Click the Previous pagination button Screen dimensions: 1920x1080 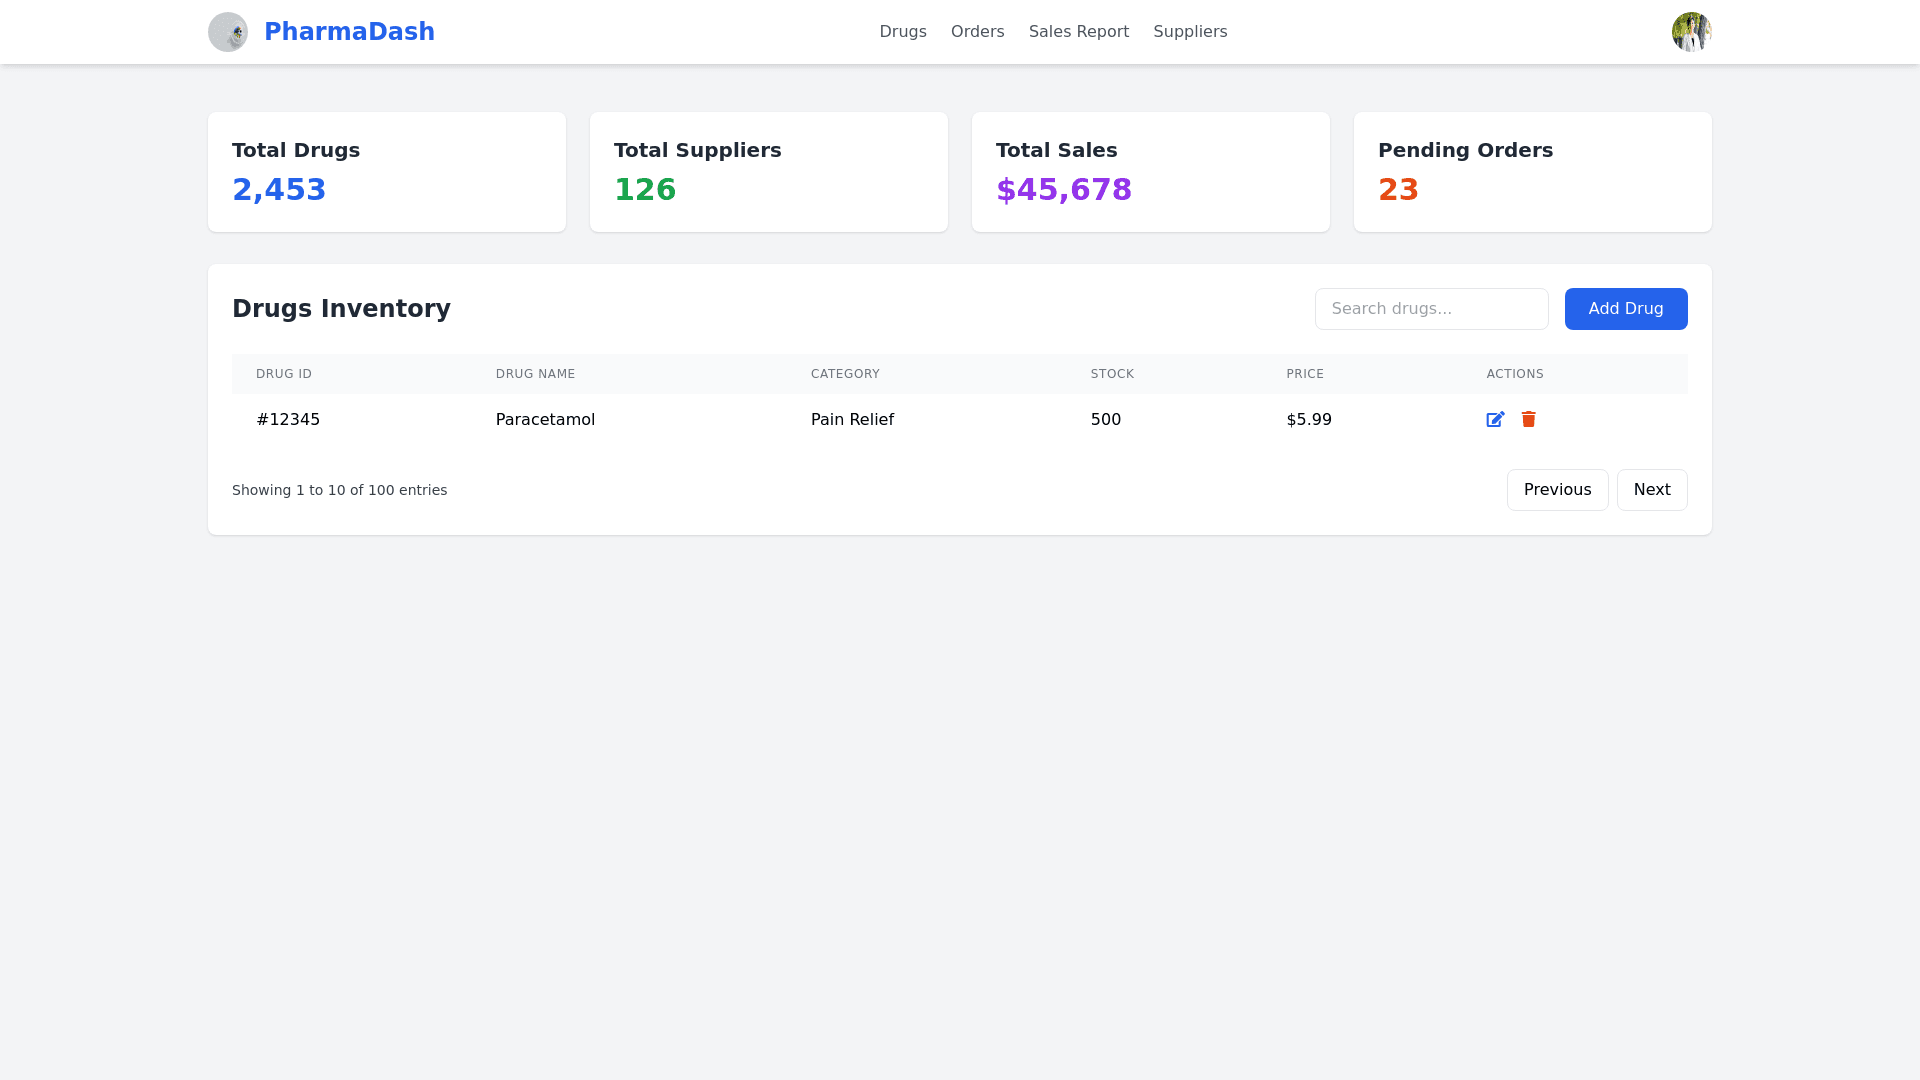click(1557, 490)
